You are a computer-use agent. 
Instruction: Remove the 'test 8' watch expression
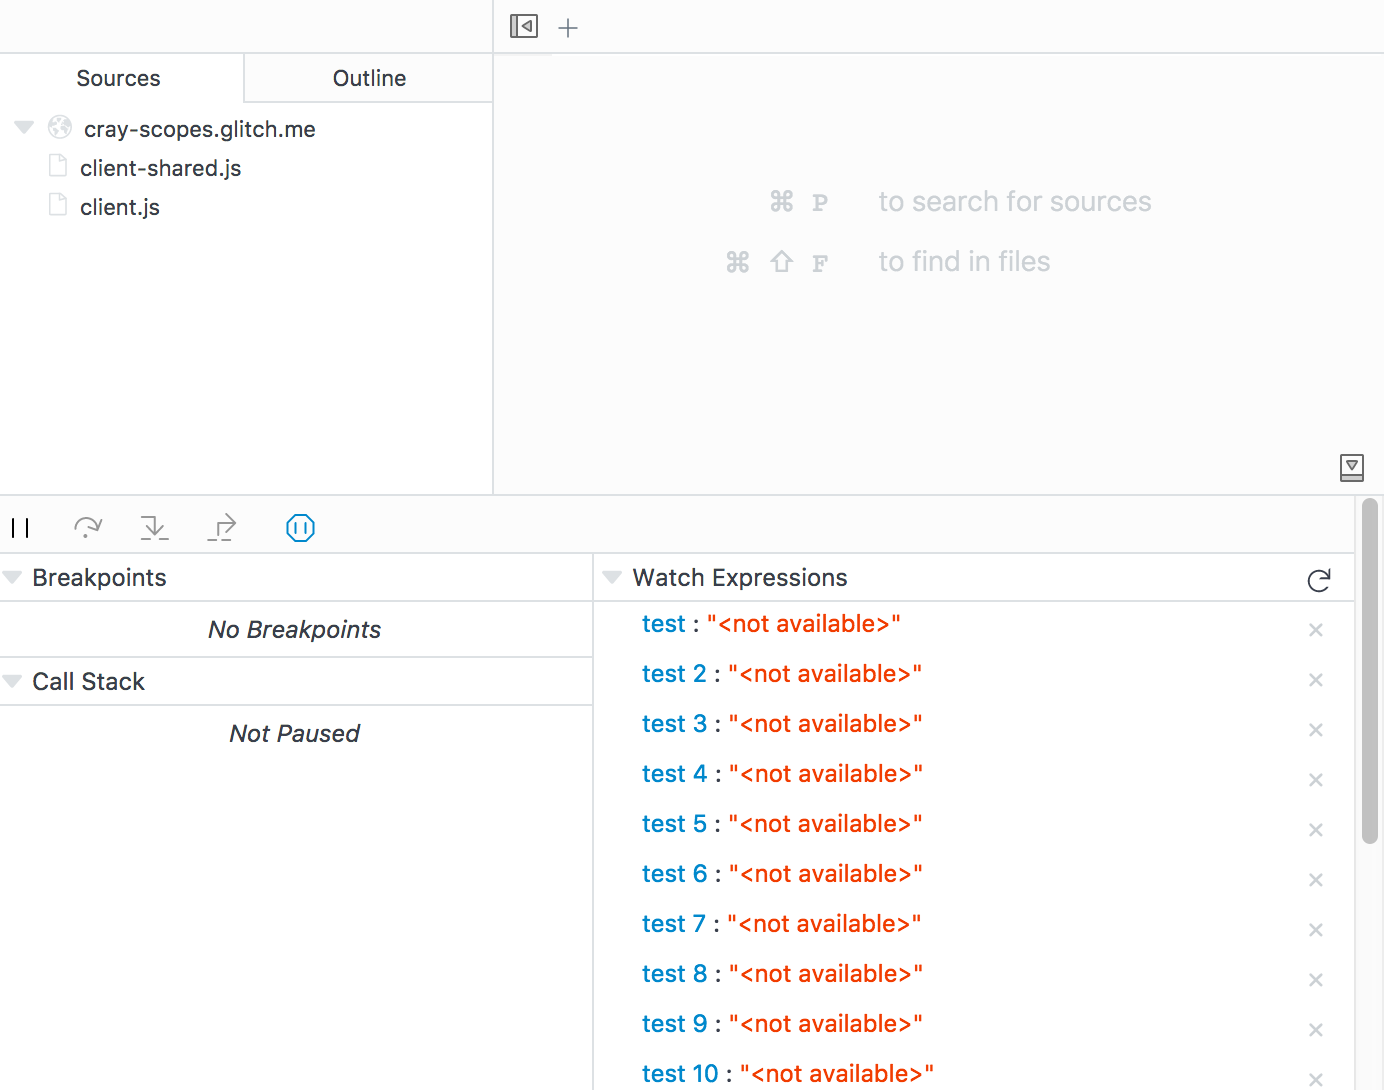(x=1316, y=980)
